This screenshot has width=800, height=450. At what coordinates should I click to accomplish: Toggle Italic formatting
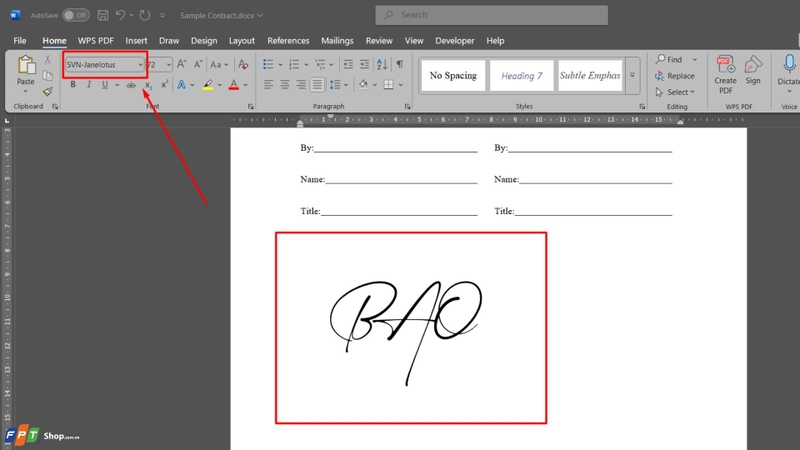[x=89, y=85]
